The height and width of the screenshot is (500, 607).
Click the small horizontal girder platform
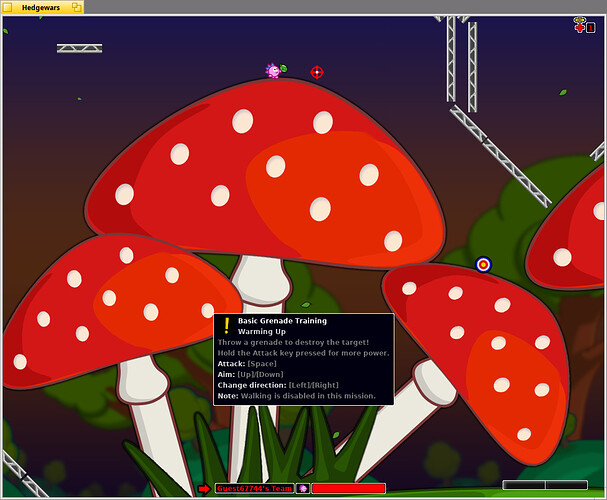[80, 48]
